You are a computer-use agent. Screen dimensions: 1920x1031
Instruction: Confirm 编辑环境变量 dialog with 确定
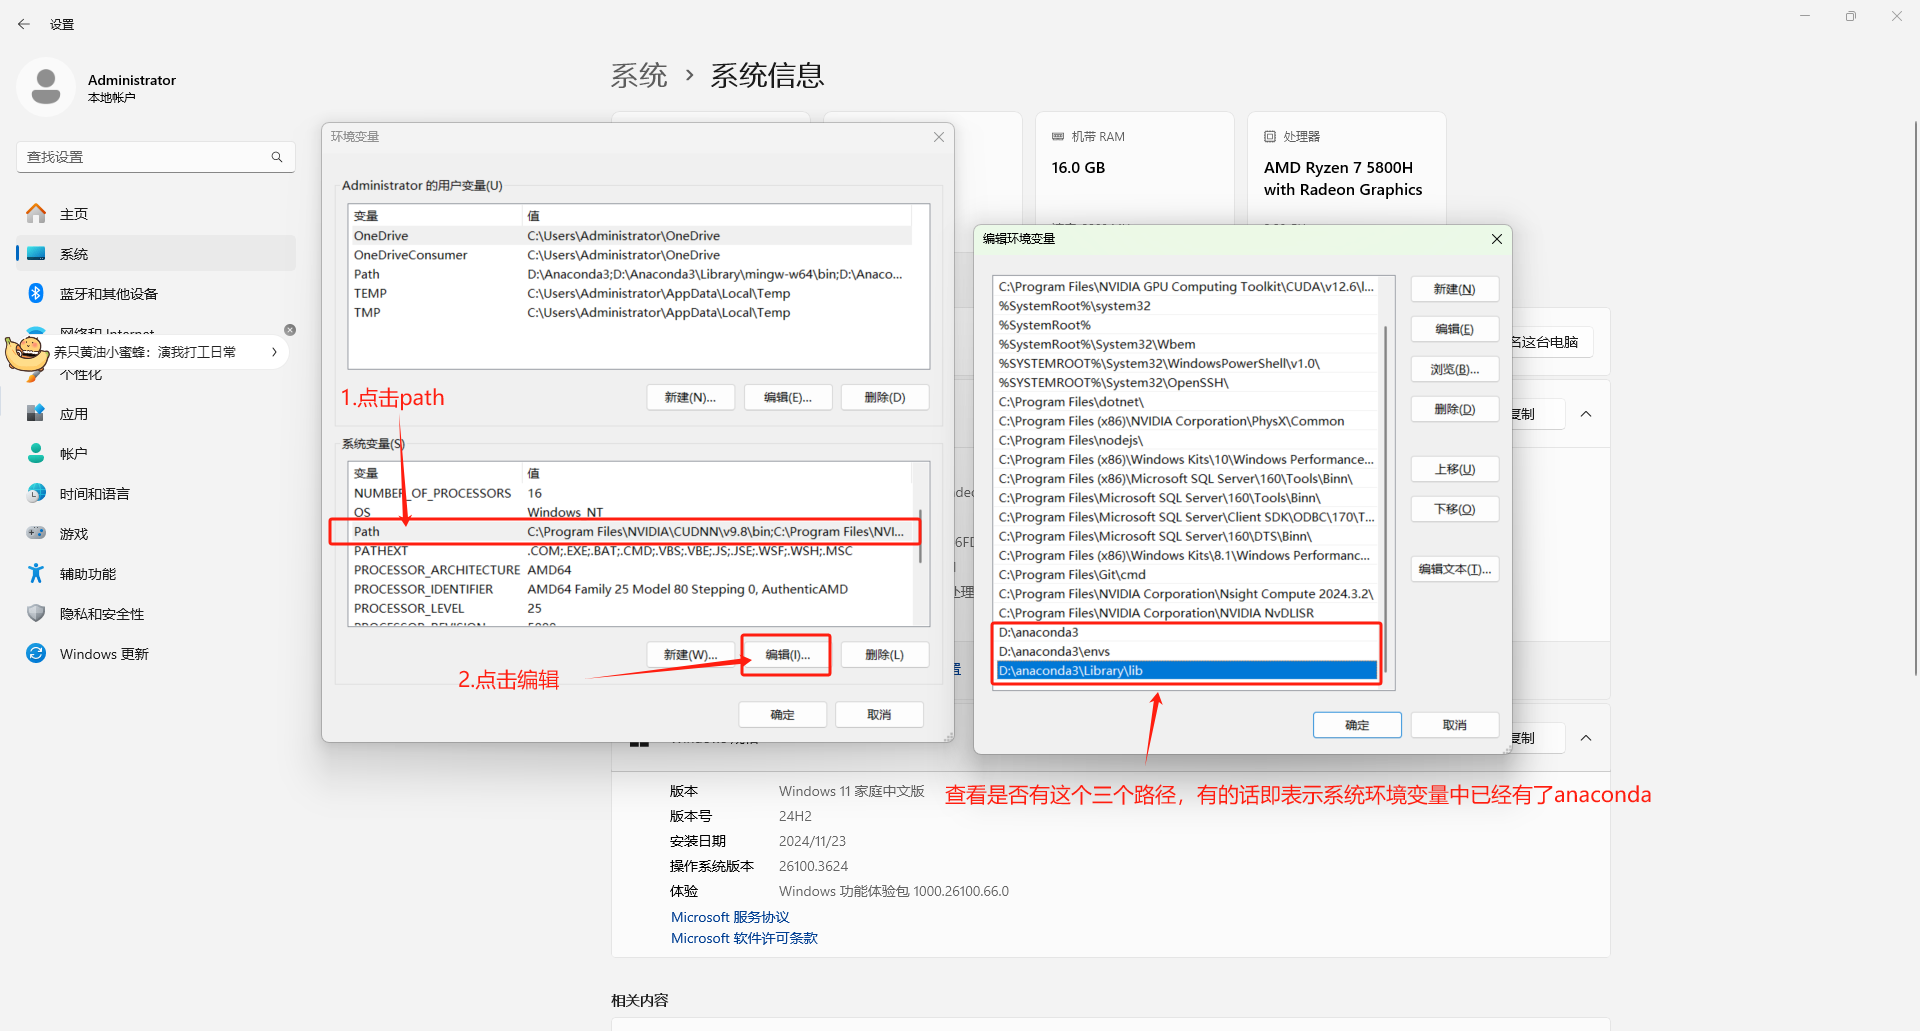pyautogui.click(x=1357, y=725)
